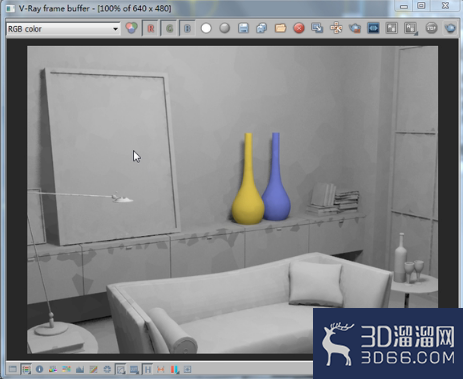The width and height of the screenshot is (463, 379).
Task: Open the RGB color channel dropdown
Action: pos(63,29)
